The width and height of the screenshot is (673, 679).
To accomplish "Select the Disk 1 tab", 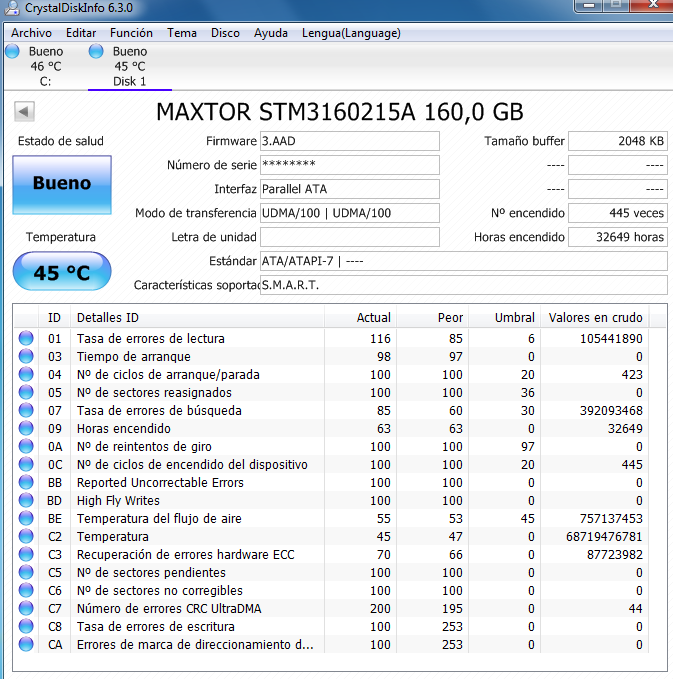I will pos(129,66).
